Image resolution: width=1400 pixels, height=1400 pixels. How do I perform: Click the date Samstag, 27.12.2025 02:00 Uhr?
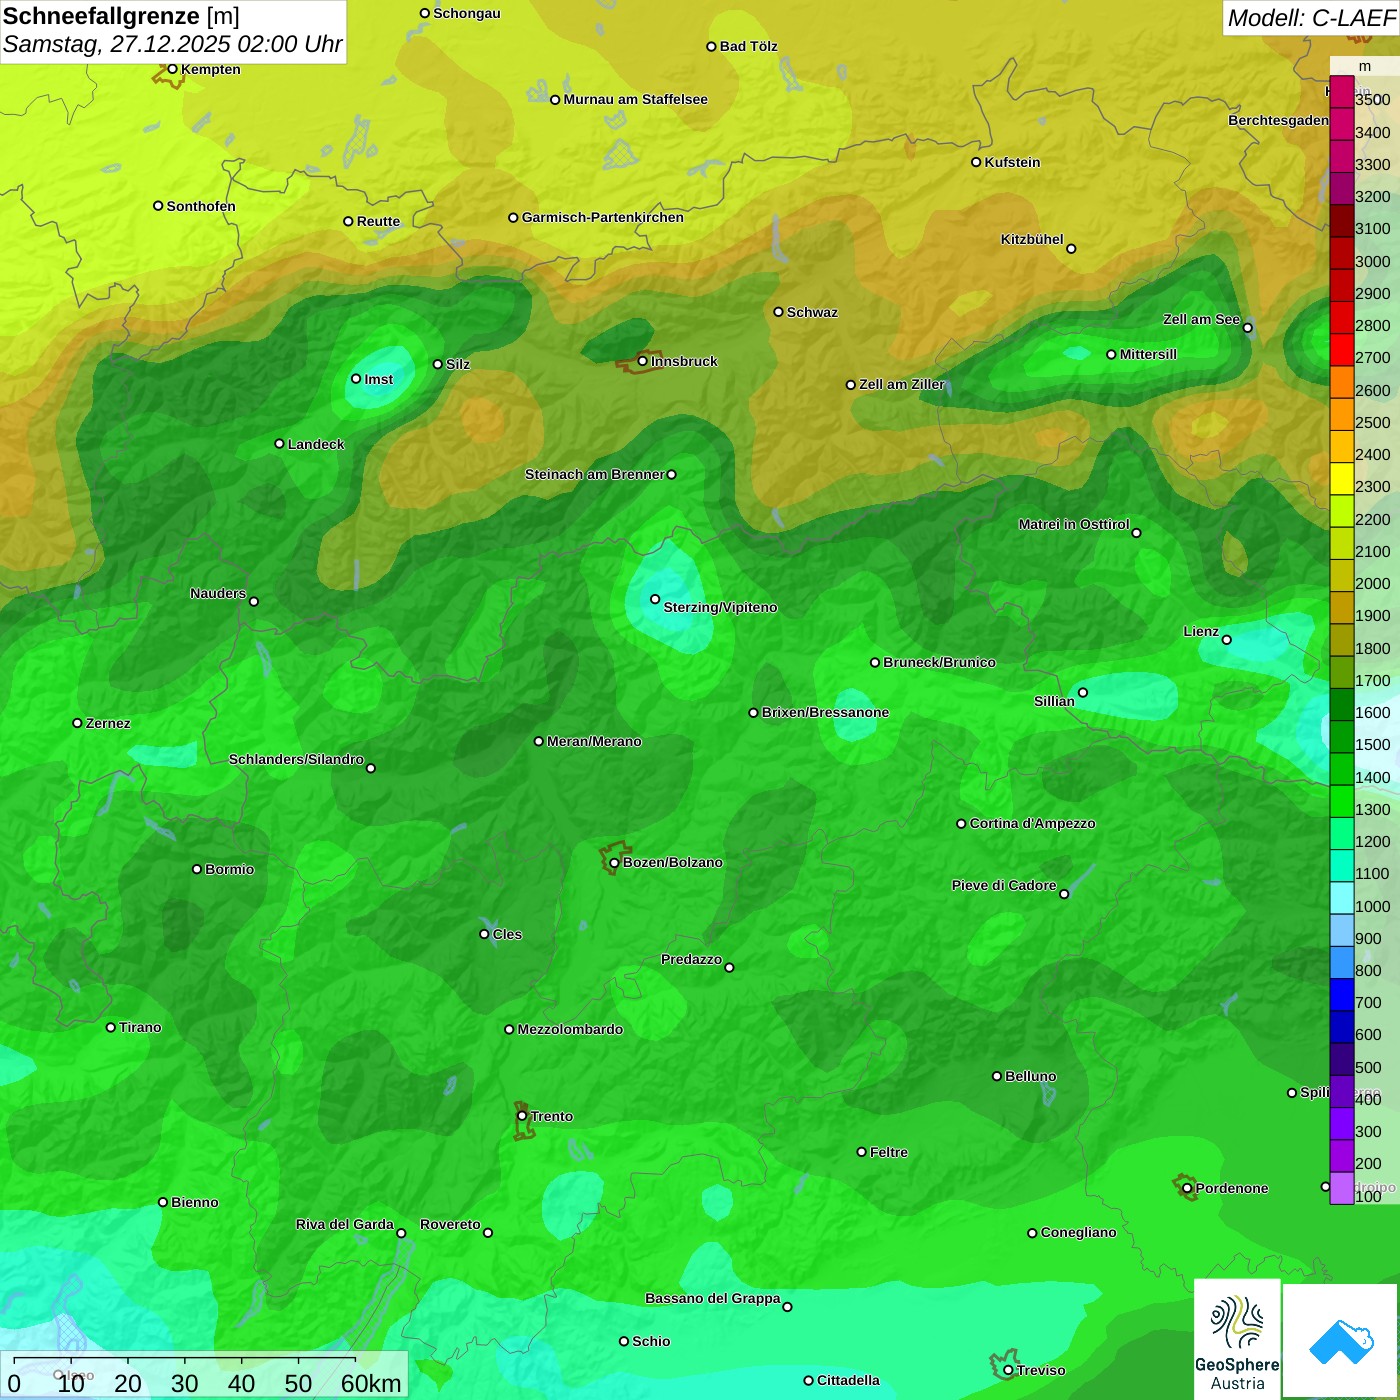pyautogui.click(x=172, y=44)
